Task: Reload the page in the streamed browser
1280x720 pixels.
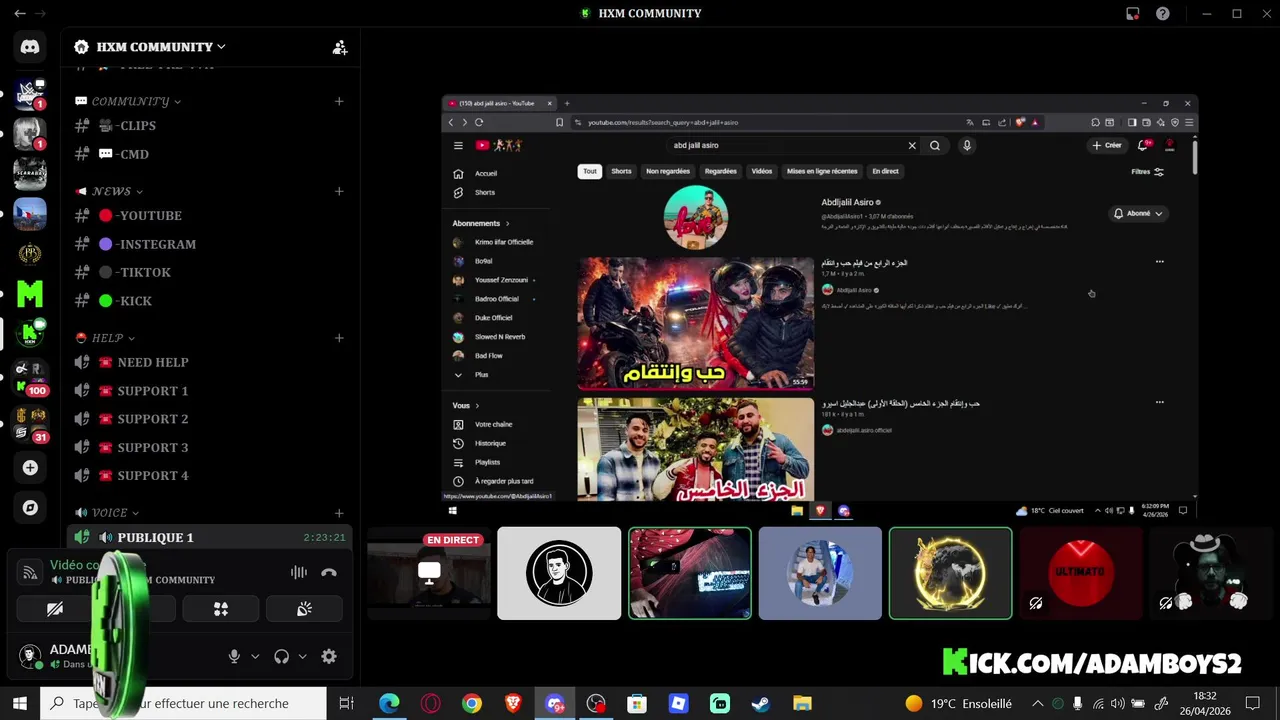Action: 479,122
